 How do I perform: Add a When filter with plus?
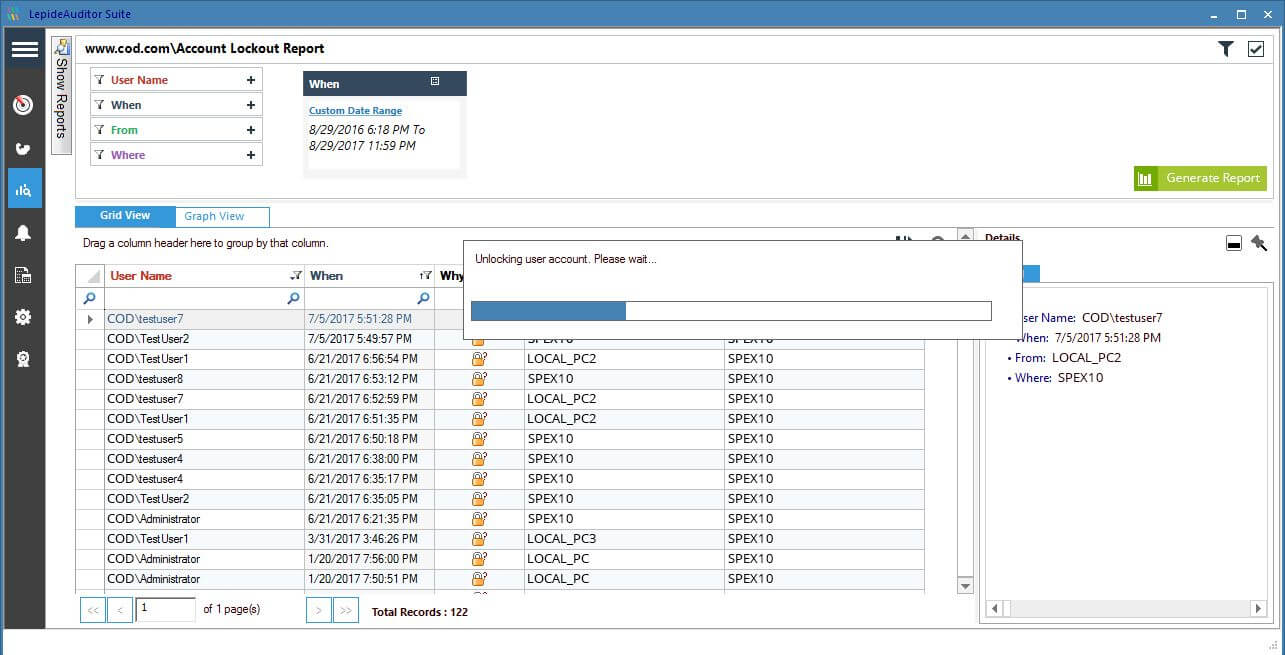(x=250, y=105)
